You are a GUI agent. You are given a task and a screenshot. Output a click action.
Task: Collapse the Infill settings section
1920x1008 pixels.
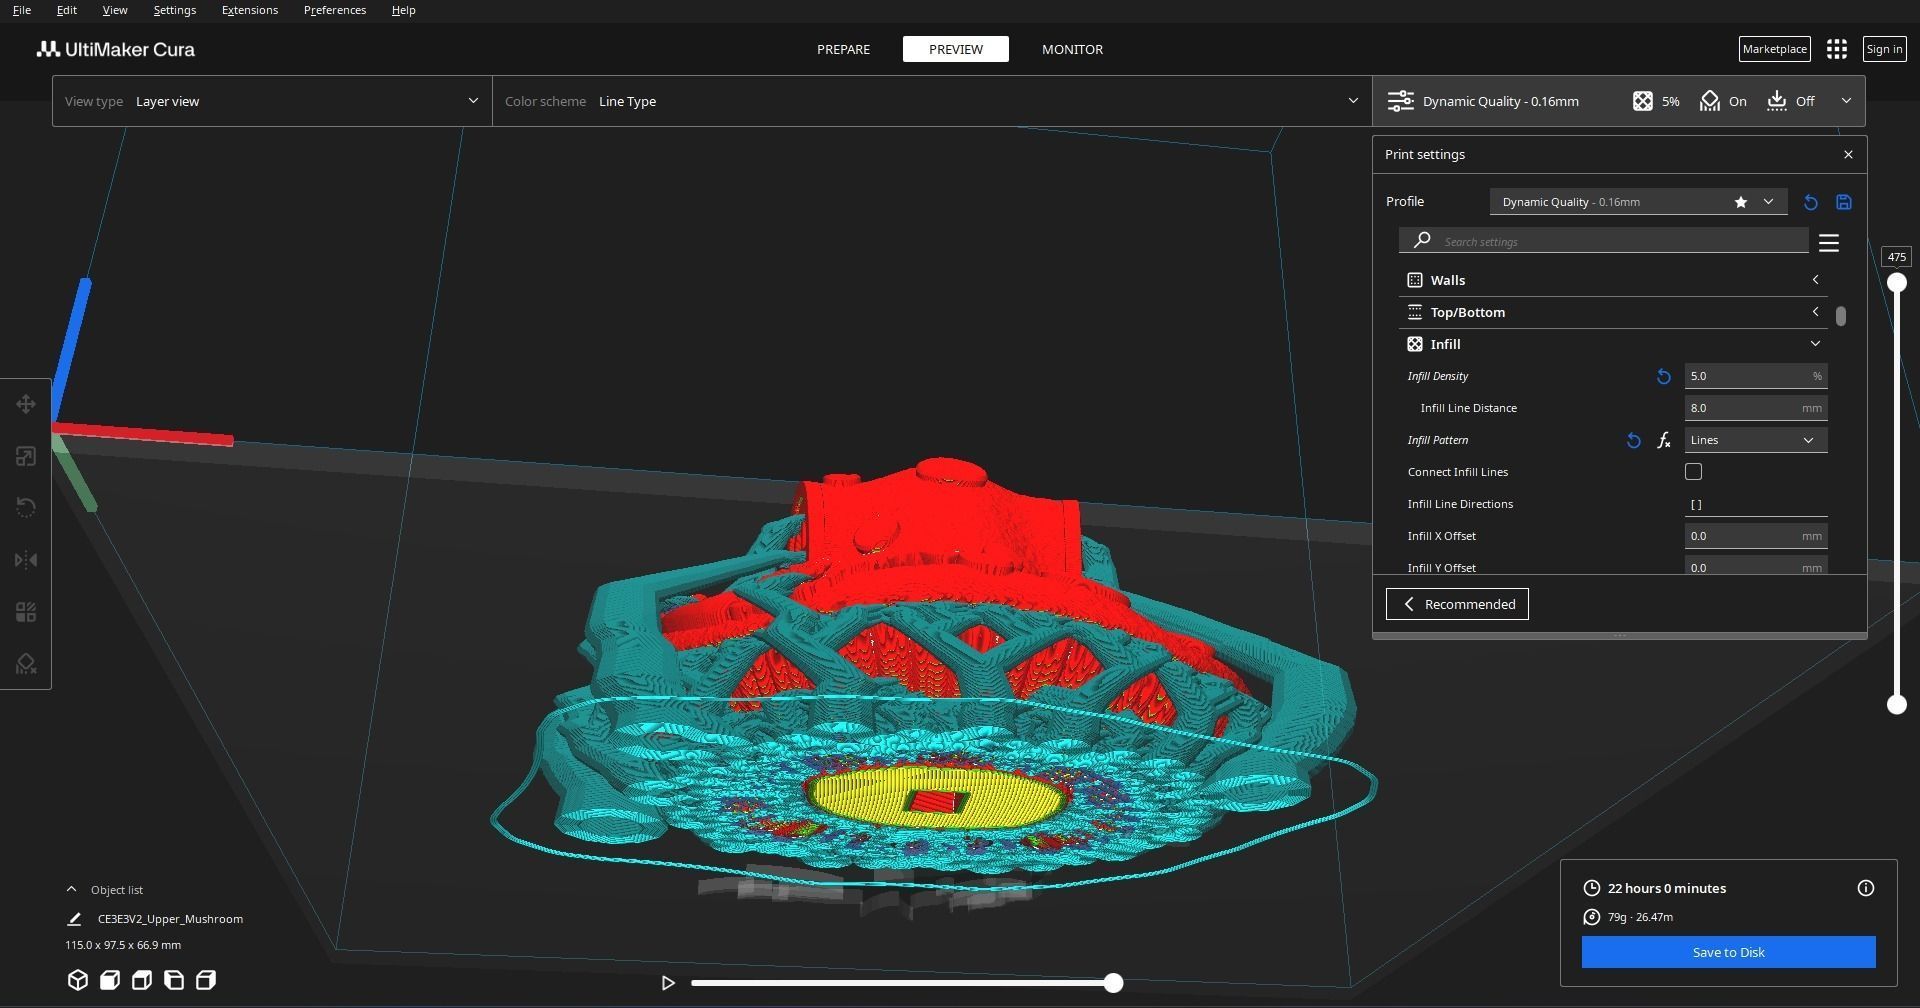click(x=1613, y=344)
